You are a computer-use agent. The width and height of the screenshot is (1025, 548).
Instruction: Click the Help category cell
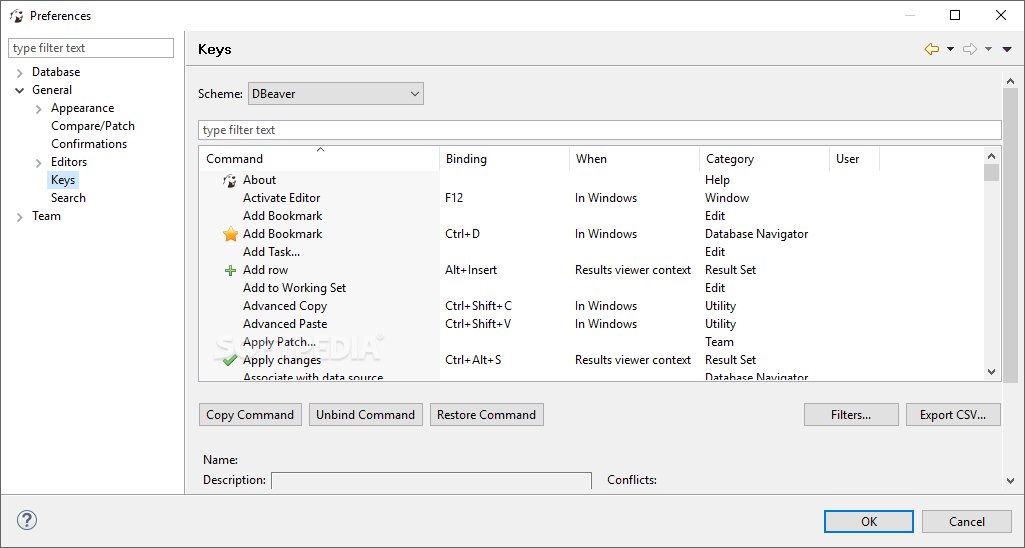tap(717, 180)
